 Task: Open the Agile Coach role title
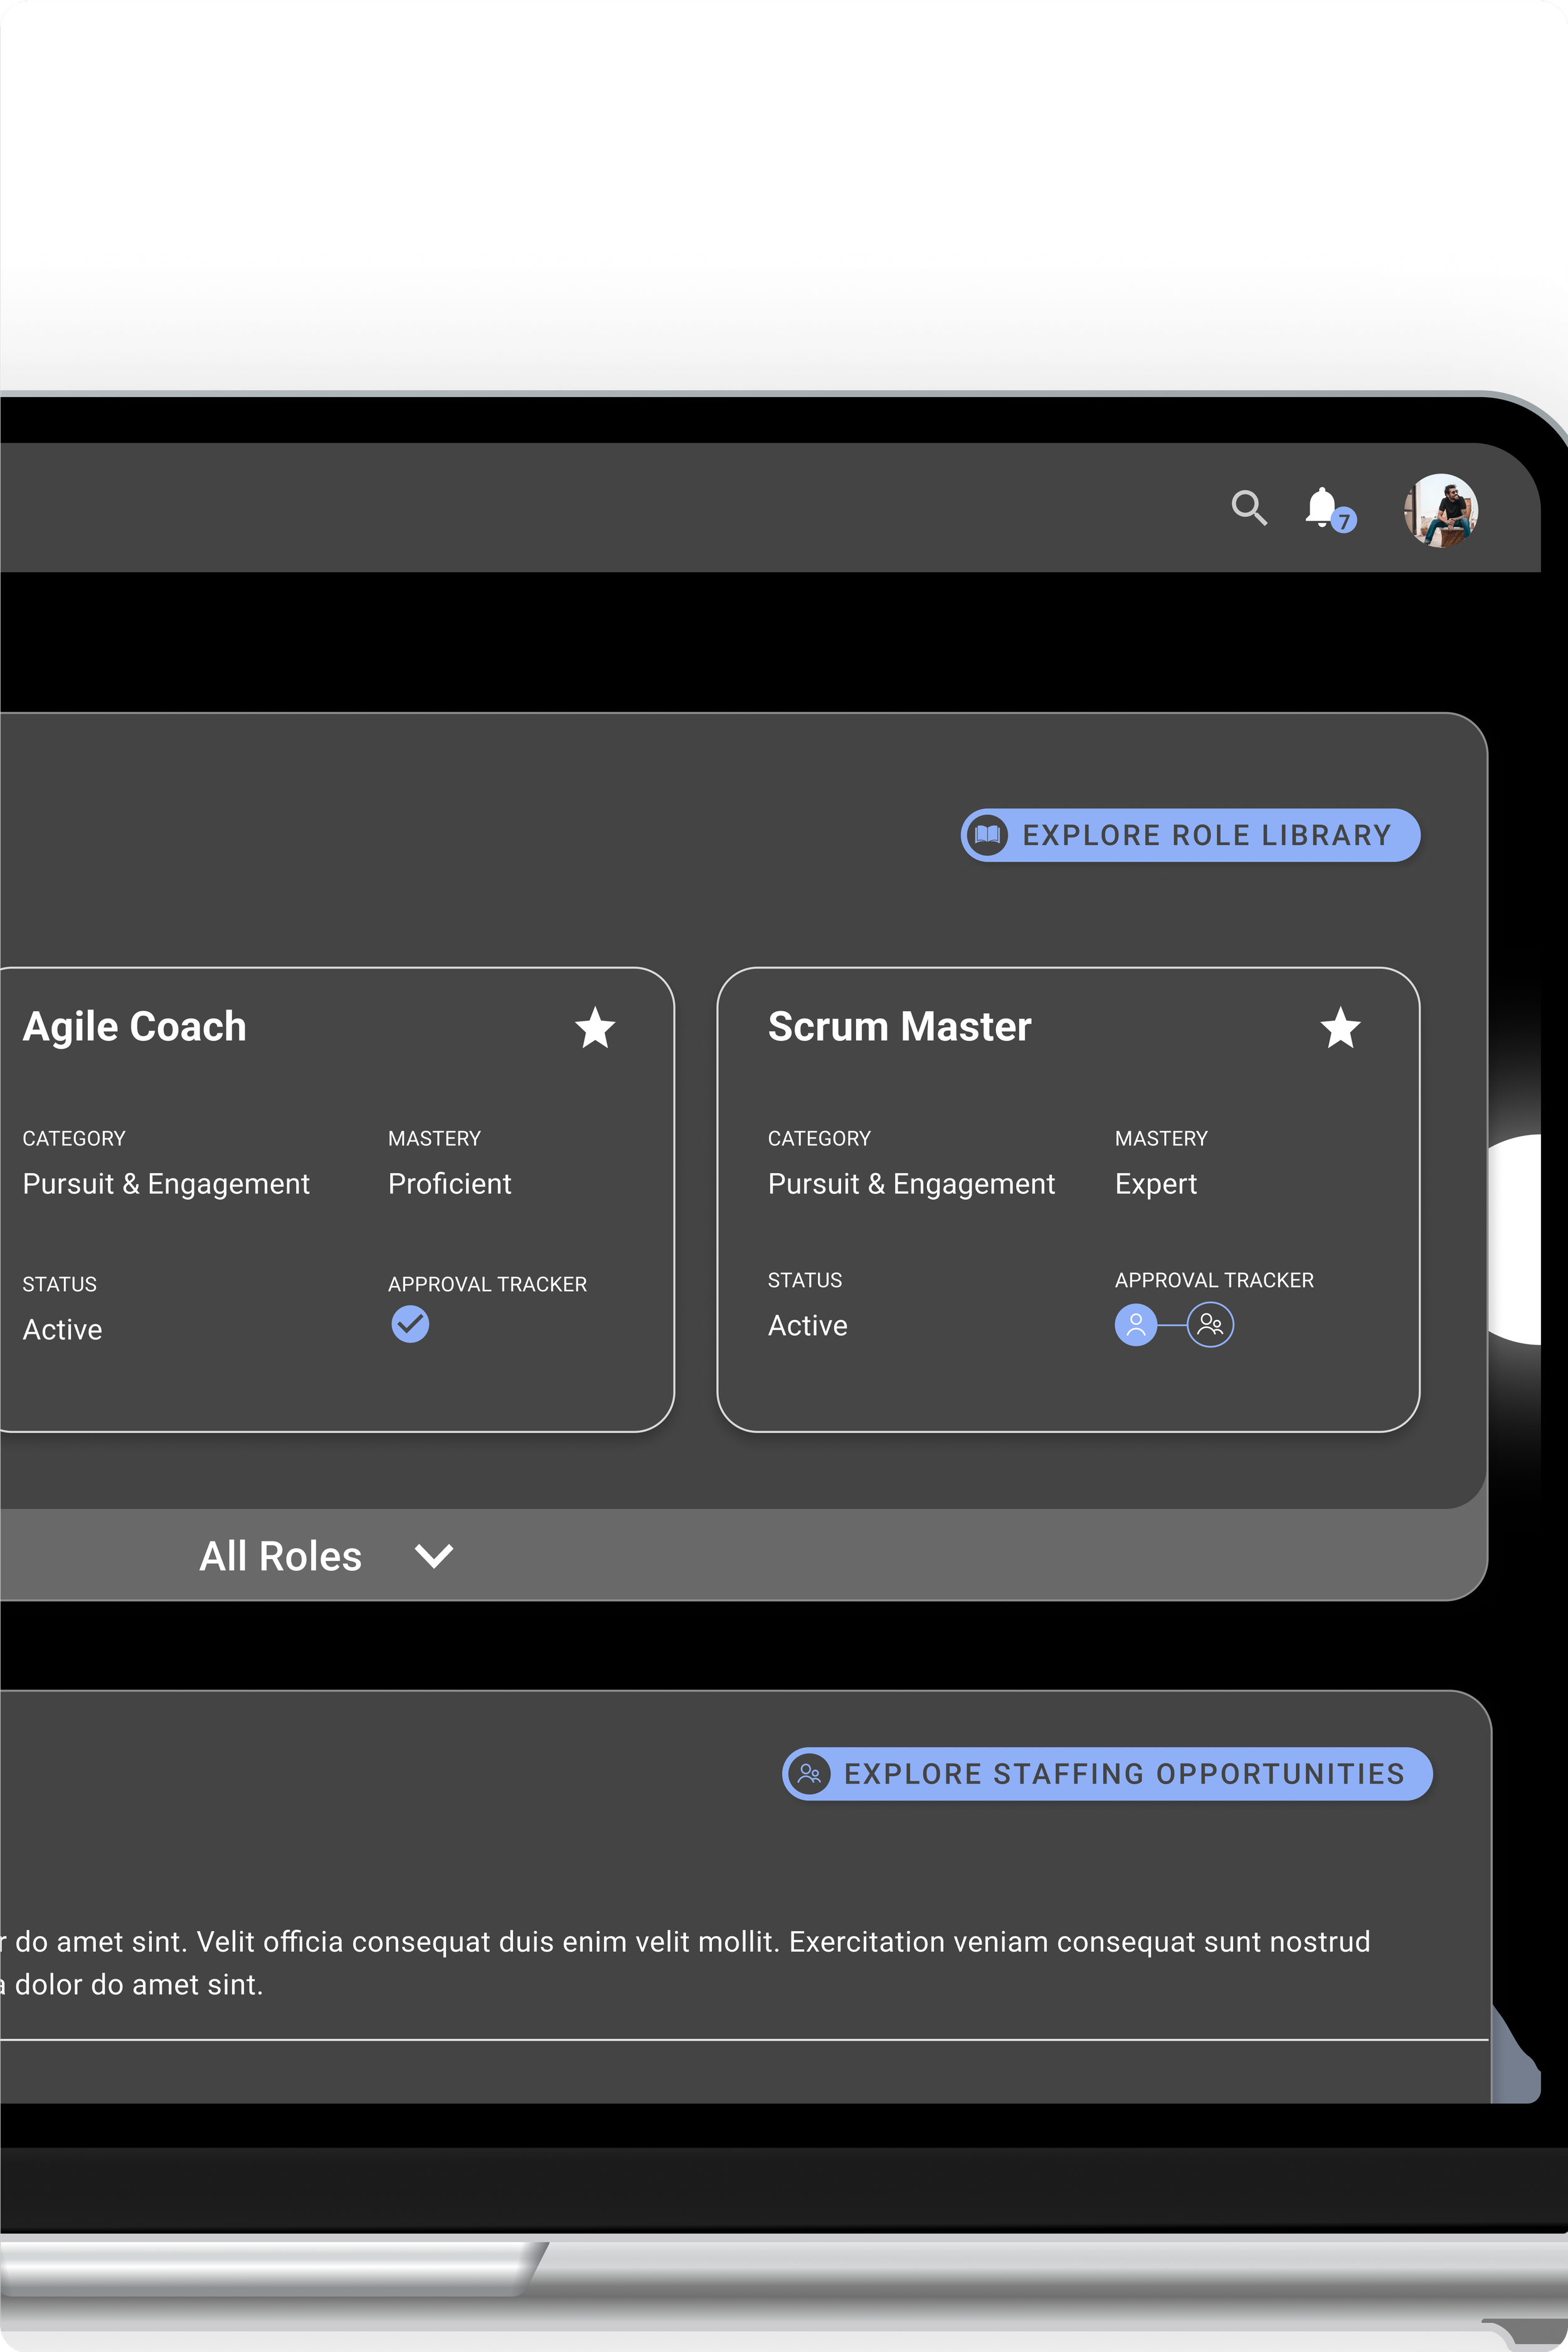click(x=135, y=1027)
